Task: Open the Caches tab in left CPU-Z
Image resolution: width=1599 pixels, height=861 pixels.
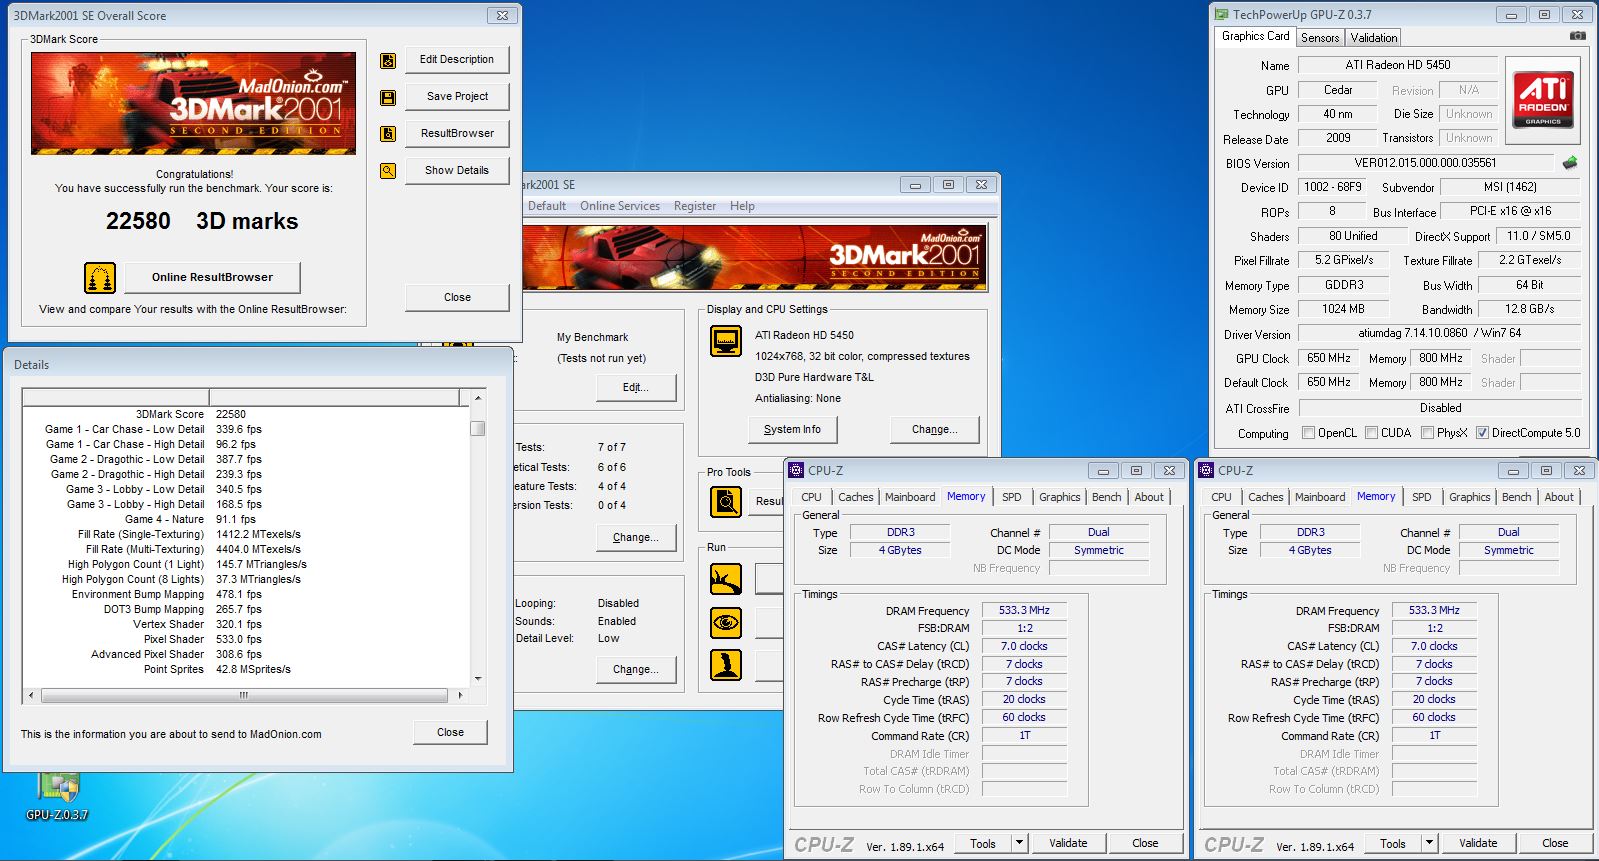Action: click(856, 497)
